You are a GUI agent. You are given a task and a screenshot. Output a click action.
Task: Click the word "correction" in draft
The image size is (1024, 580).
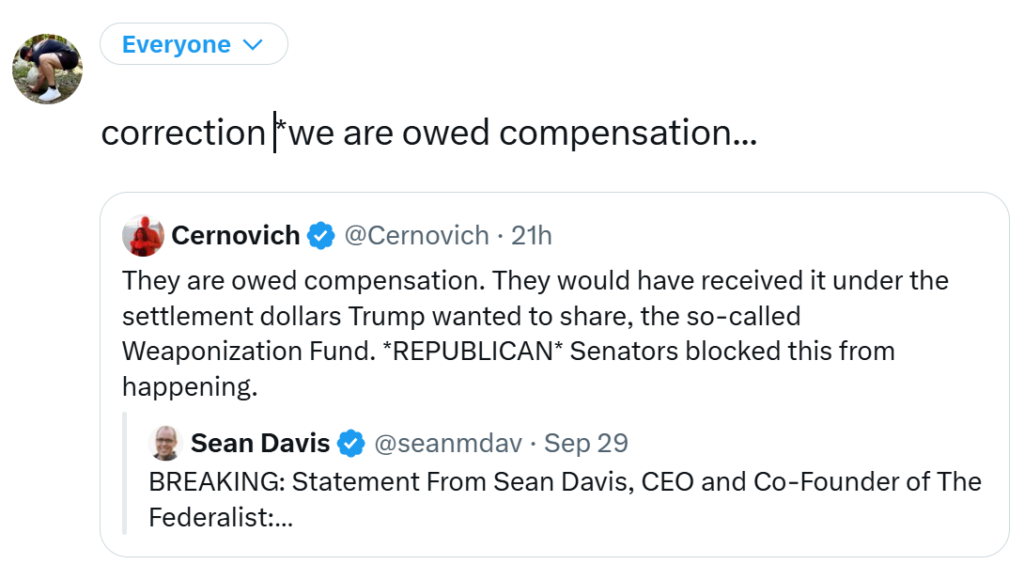pos(184,133)
